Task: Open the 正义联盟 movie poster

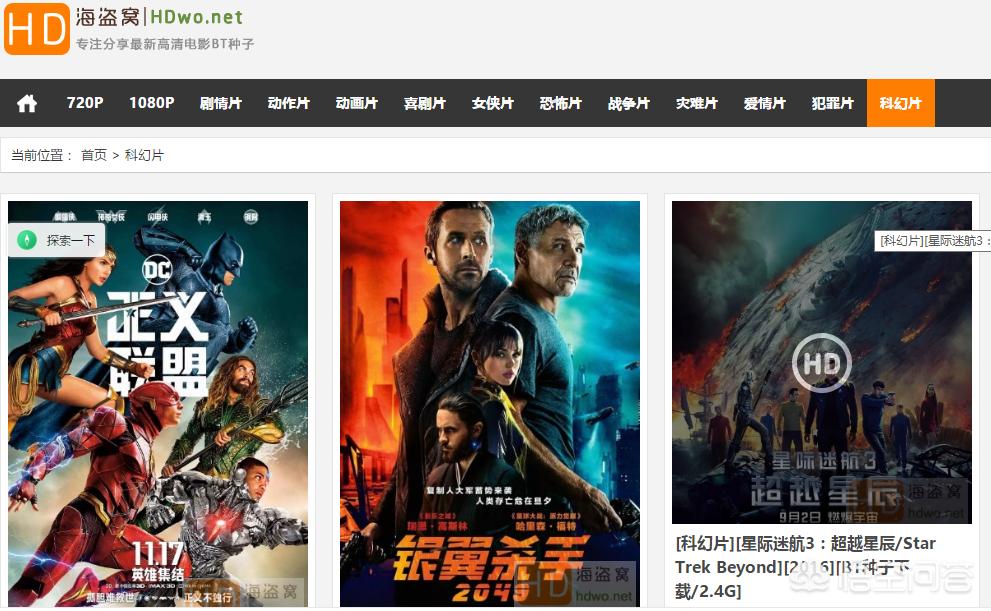Action: pos(158,404)
